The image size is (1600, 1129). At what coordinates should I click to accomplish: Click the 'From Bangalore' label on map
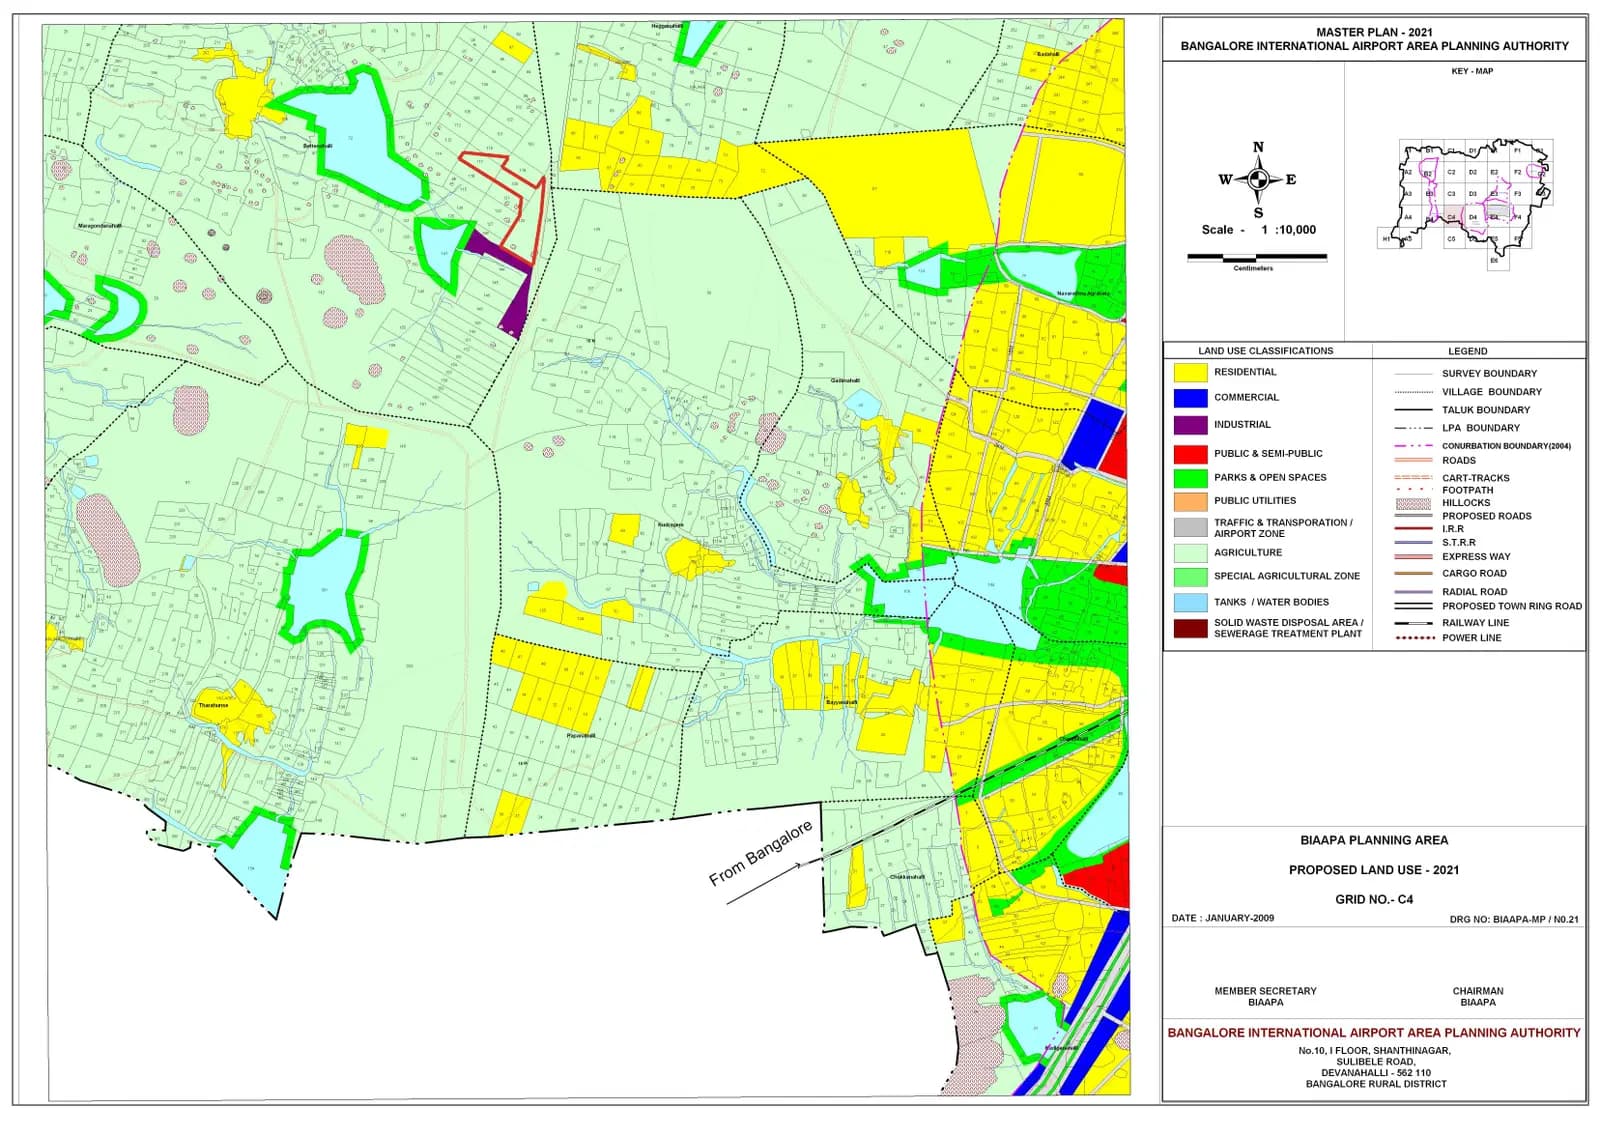[x=761, y=854]
